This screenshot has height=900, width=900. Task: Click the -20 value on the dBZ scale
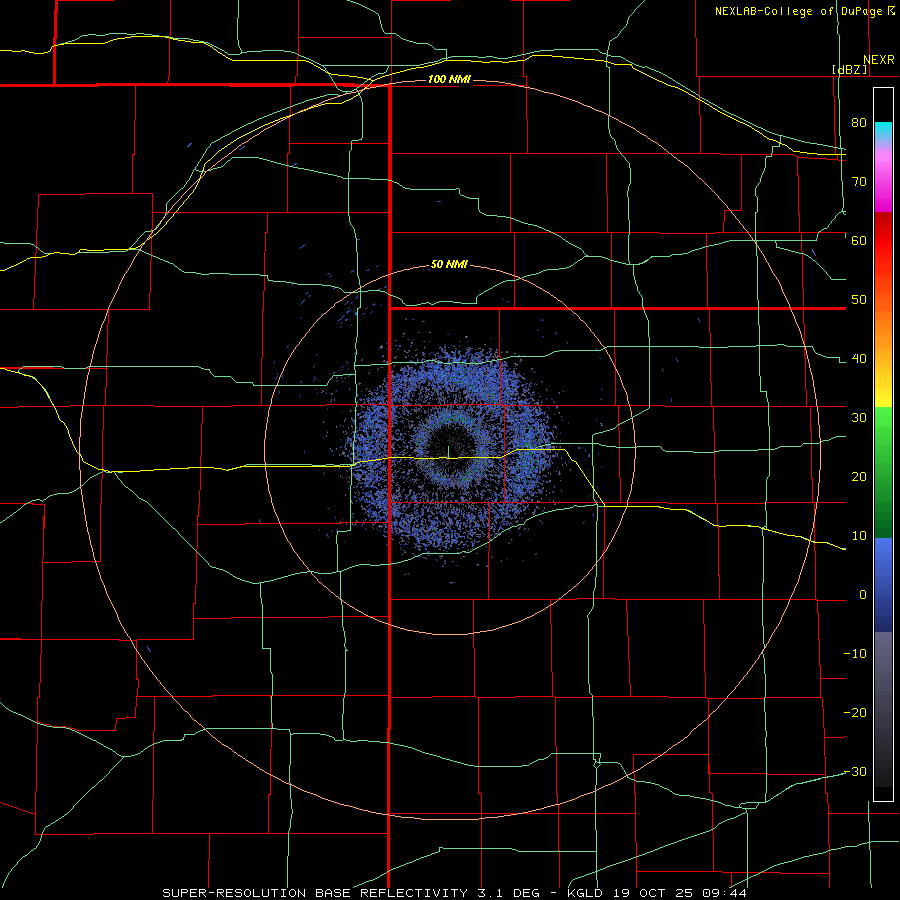pos(855,713)
